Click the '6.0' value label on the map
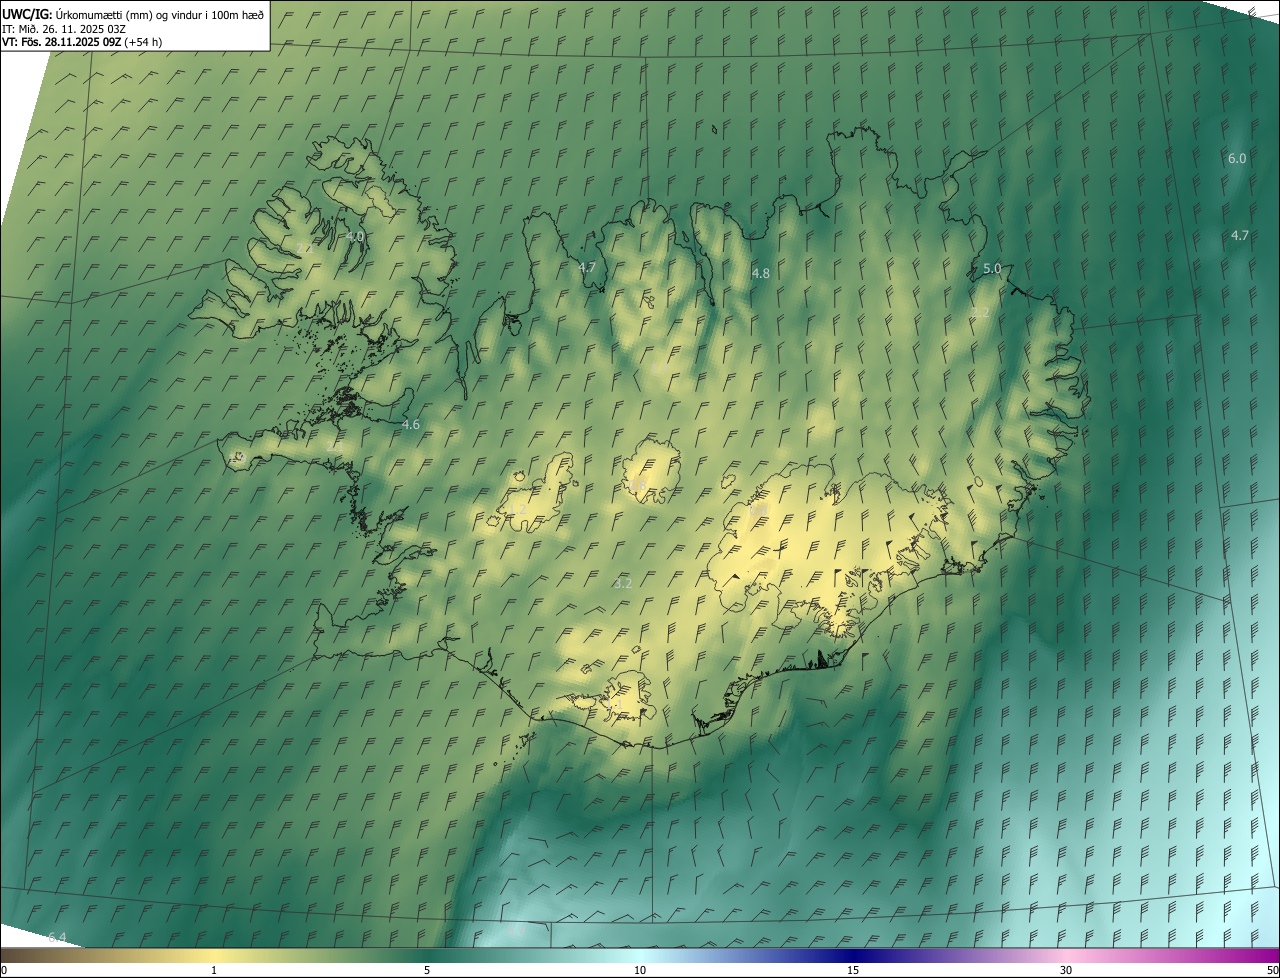 coord(1237,158)
